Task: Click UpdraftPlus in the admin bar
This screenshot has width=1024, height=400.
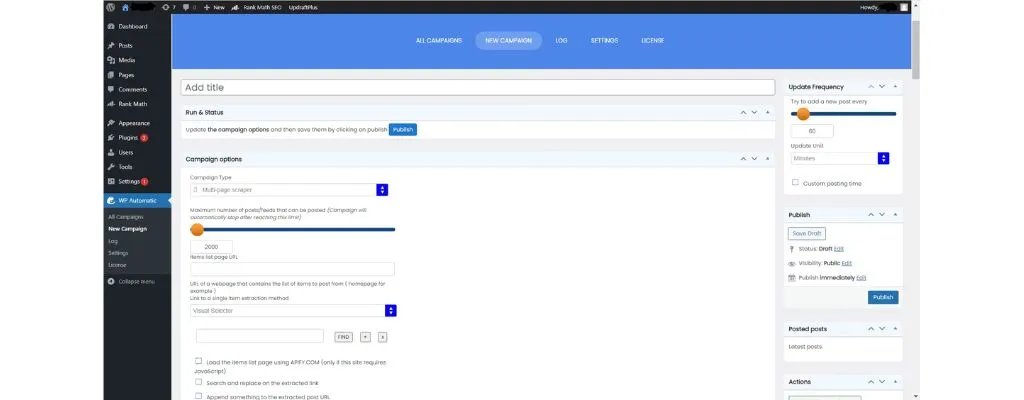Action: 303,7
